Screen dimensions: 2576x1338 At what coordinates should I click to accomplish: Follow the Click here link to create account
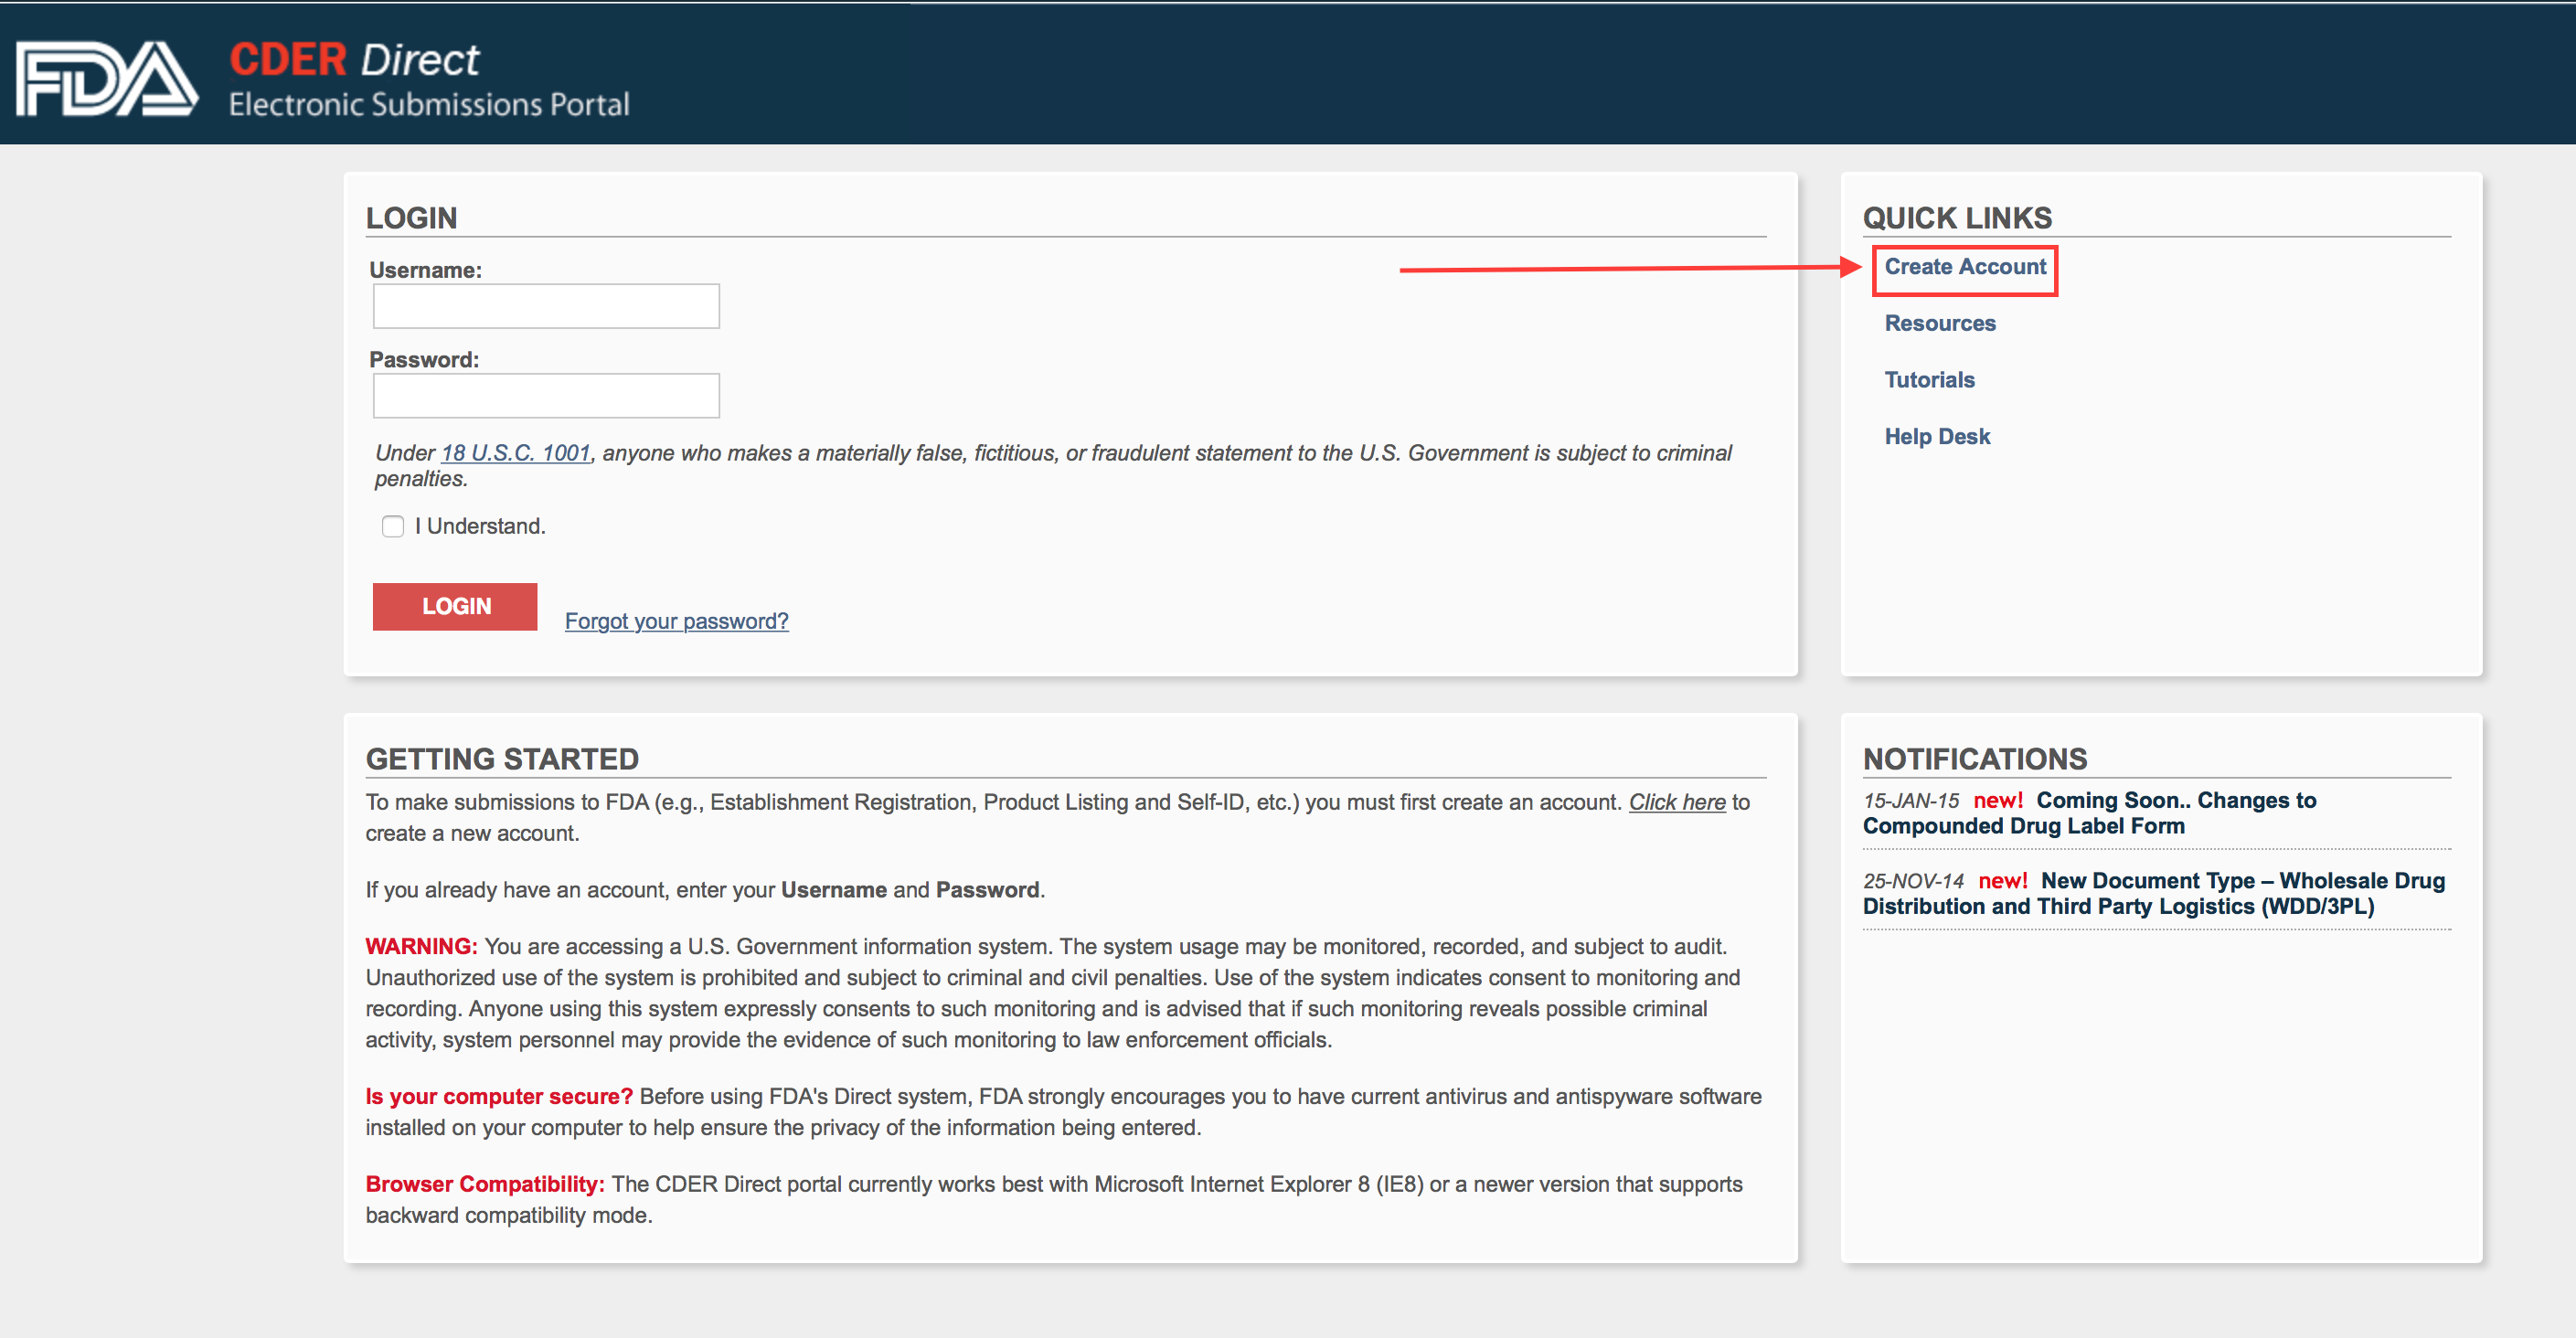coord(1676,802)
